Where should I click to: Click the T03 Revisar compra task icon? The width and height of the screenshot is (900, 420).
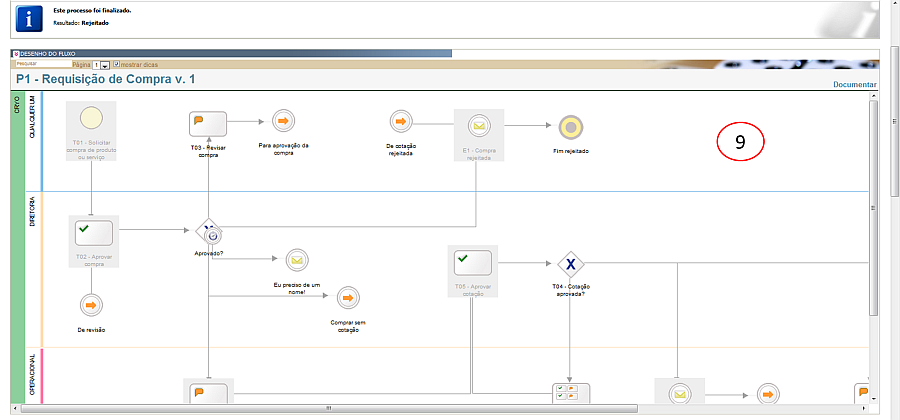(x=208, y=124)
